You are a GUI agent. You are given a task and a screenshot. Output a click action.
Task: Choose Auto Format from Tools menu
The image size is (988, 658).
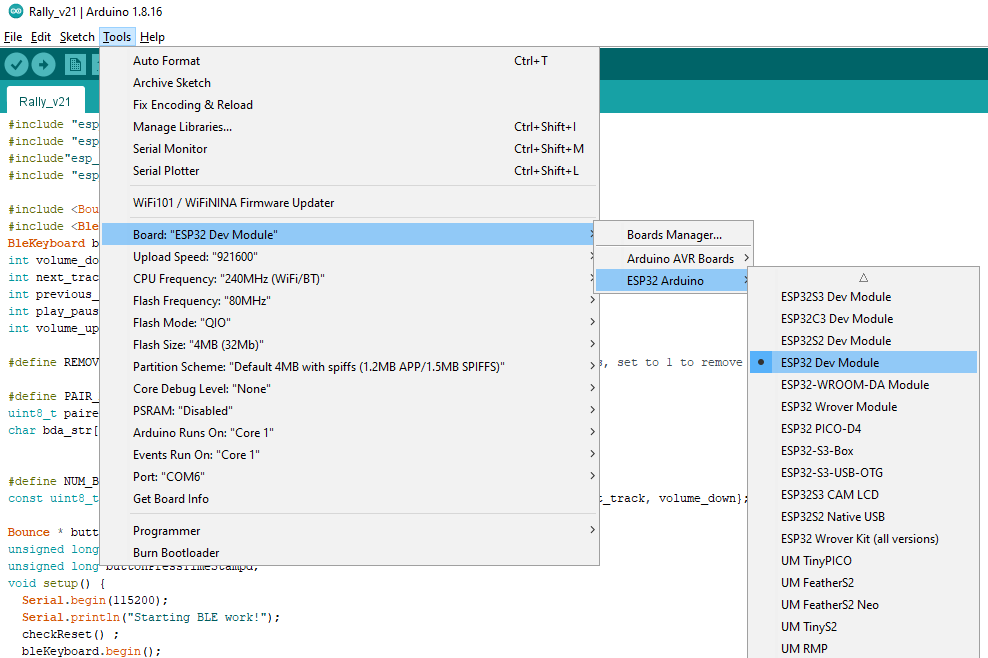click(x=350, y=61)
